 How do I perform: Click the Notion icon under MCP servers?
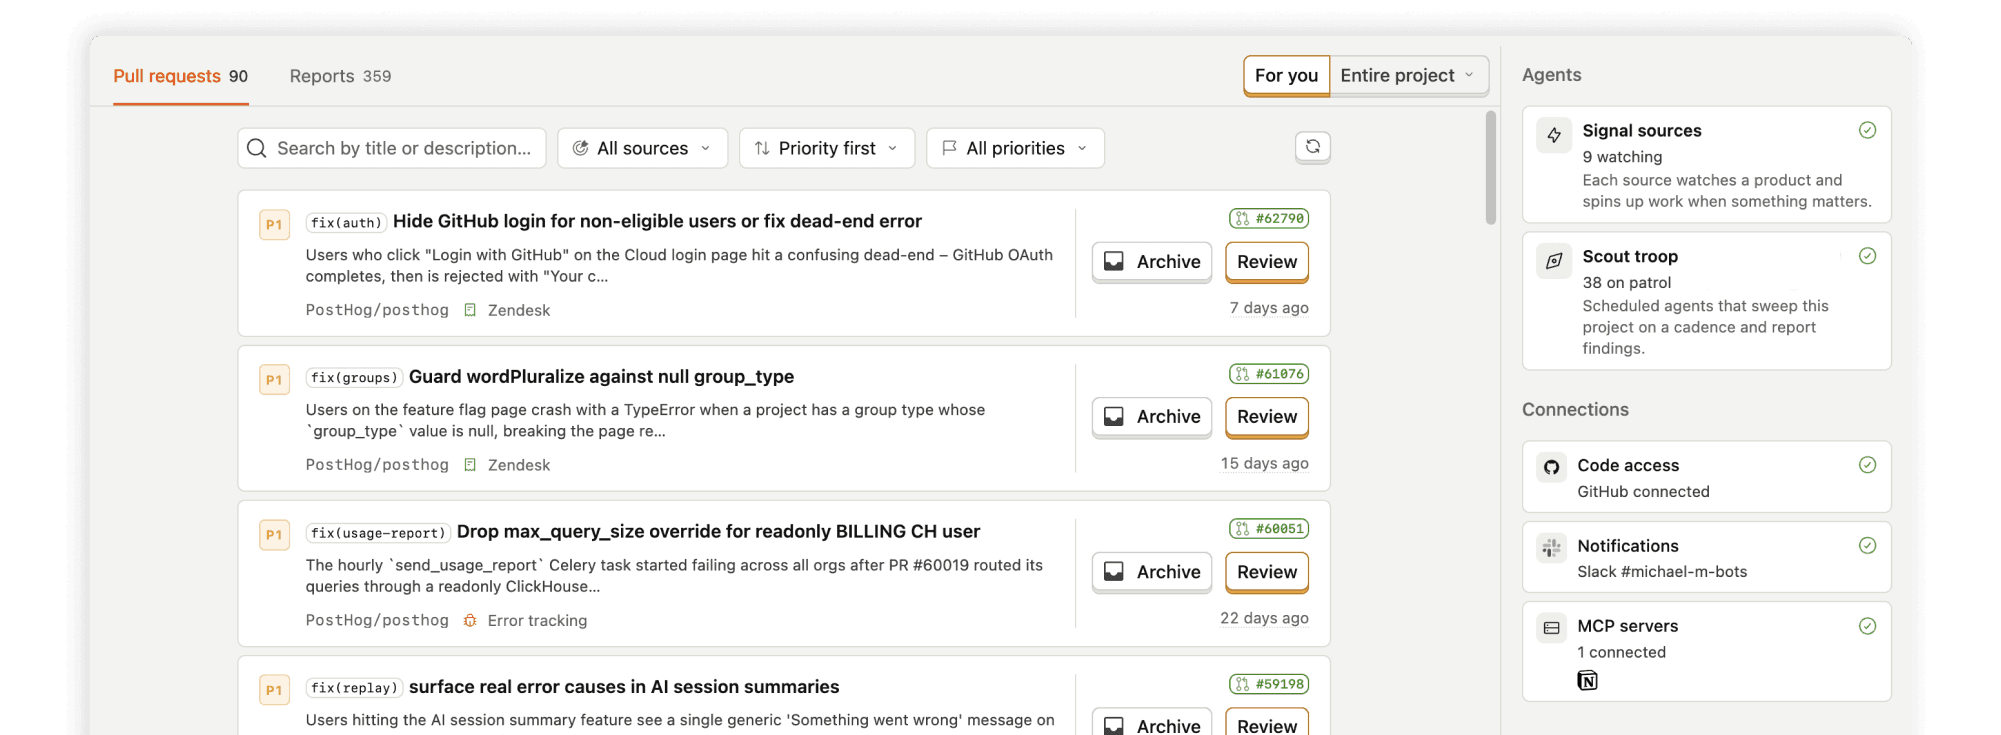(x=1587, y=681)
